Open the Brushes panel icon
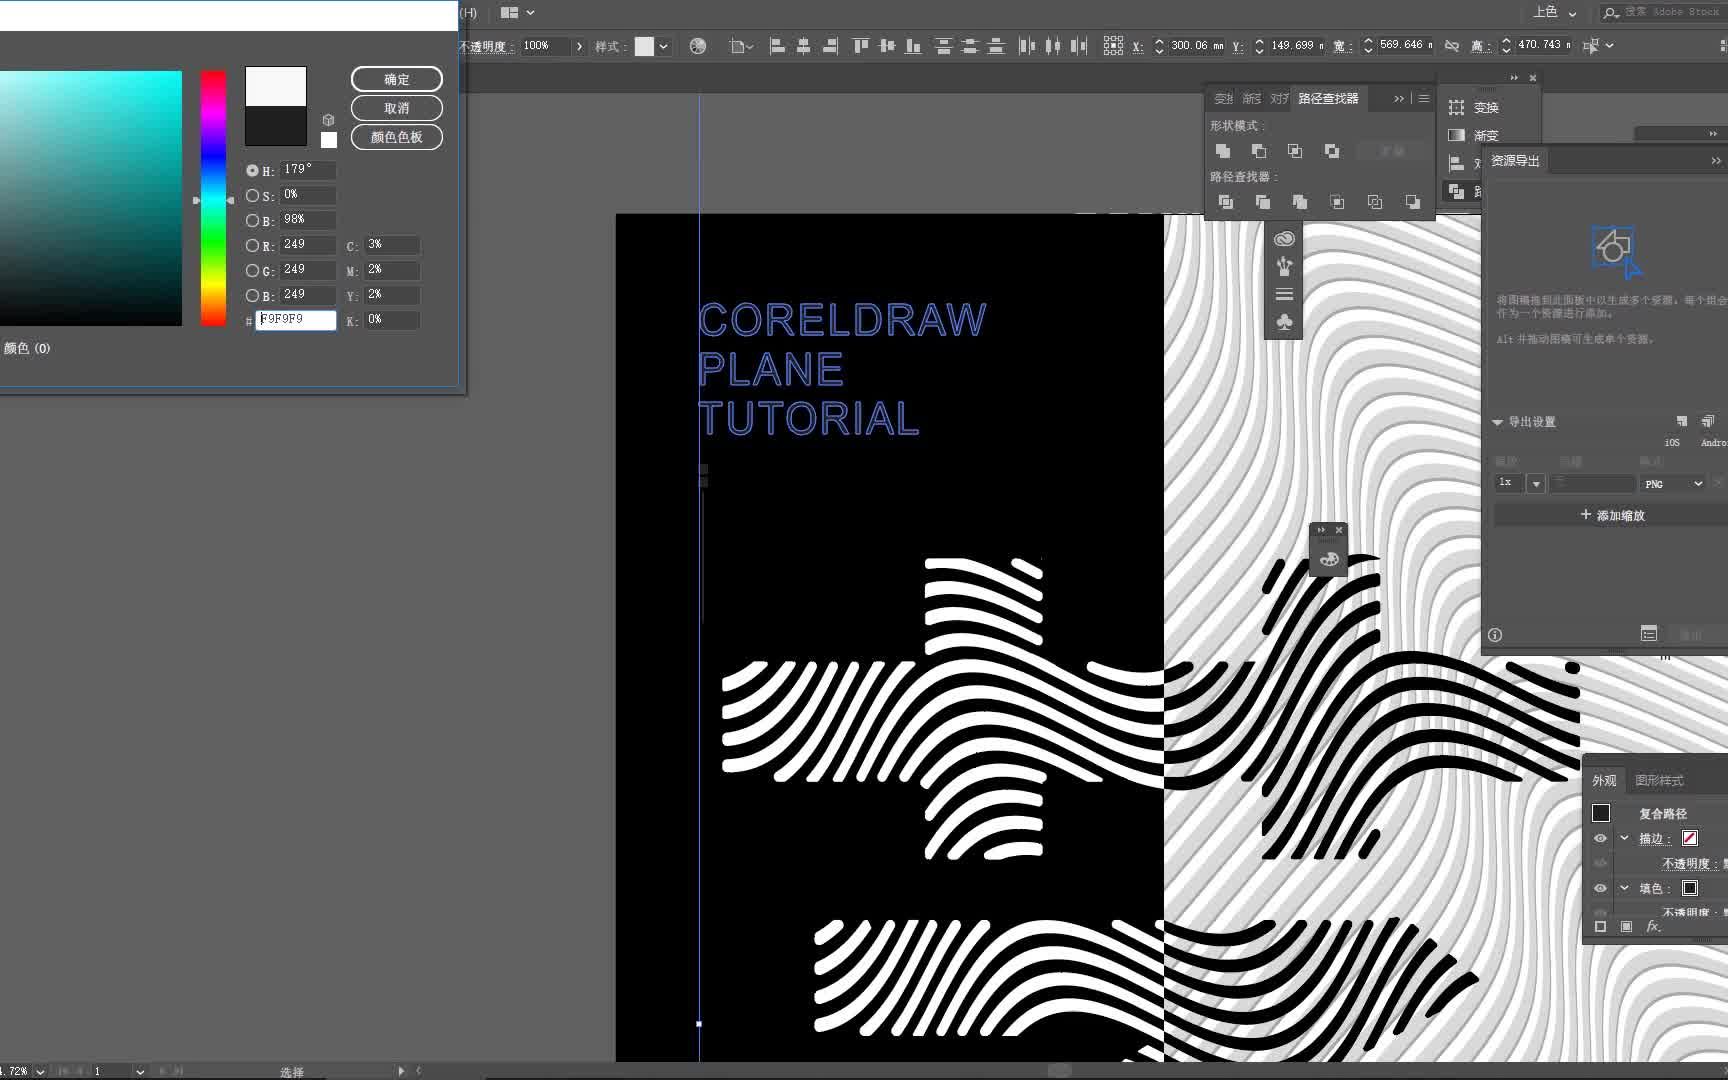This screenshot has width=1728, height=1080. [x=1284, y=266]
